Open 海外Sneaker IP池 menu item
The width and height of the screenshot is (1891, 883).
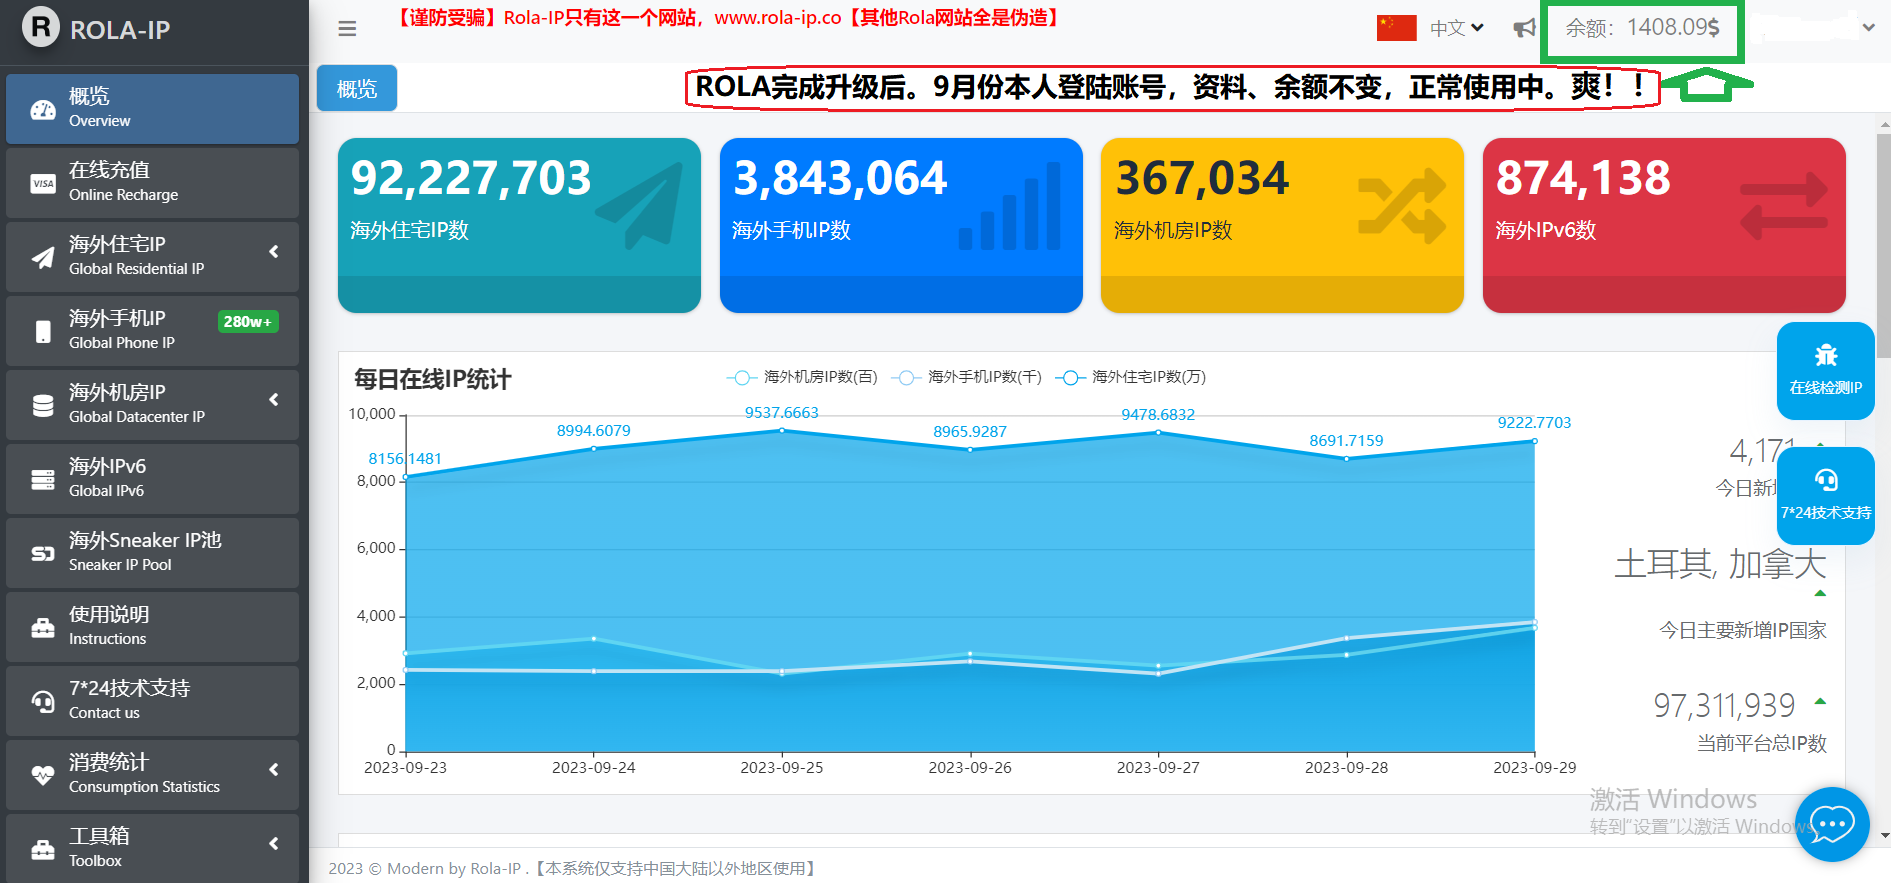(152, 552)
